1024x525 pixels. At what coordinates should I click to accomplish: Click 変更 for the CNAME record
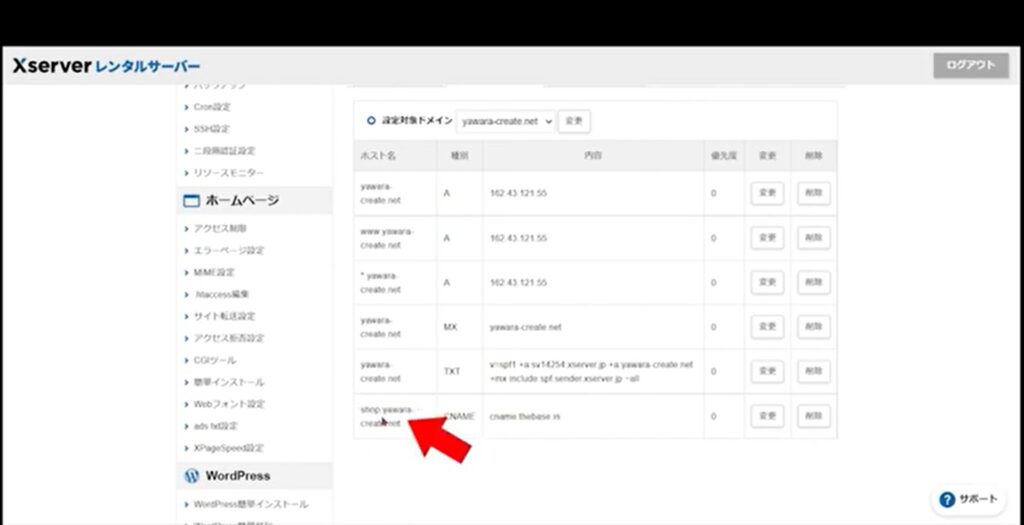(x=767, y=416)
